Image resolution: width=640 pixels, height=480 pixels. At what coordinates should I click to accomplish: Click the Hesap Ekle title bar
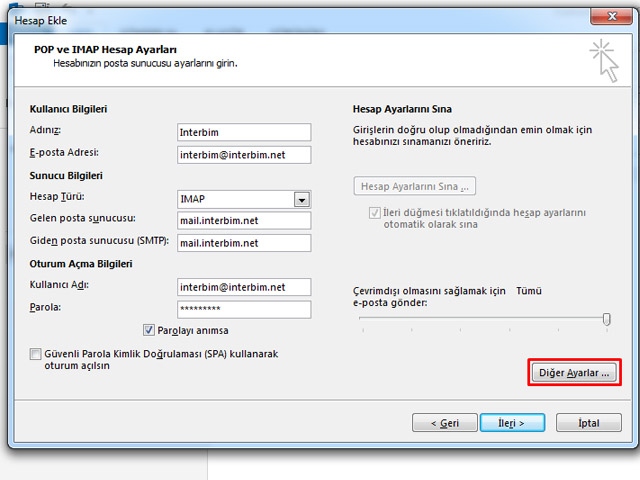click(300, 13)
